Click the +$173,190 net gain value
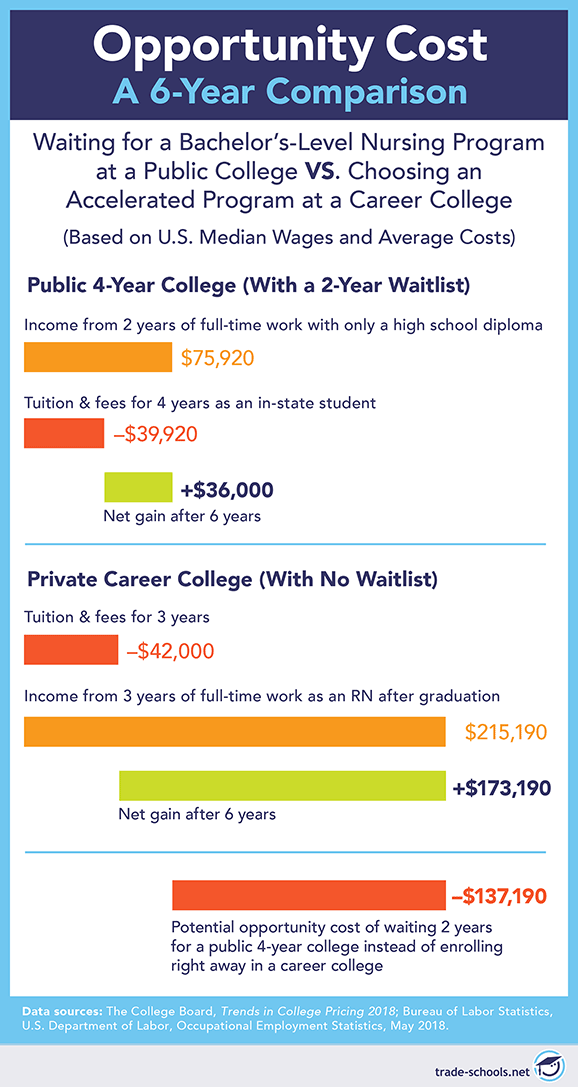 click(502, 788)
